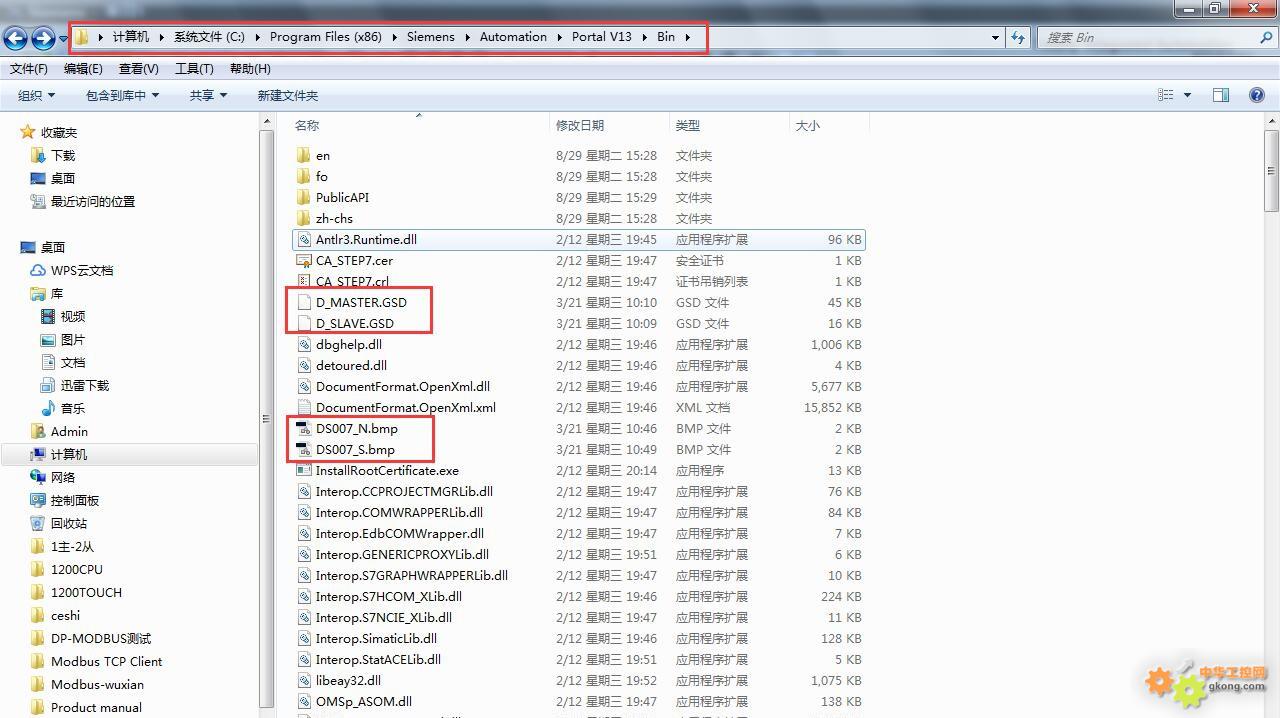Select 1200TOUCH folder in sidebar
The height and width of the screenshot is (718, 1280).
point(86,592)
